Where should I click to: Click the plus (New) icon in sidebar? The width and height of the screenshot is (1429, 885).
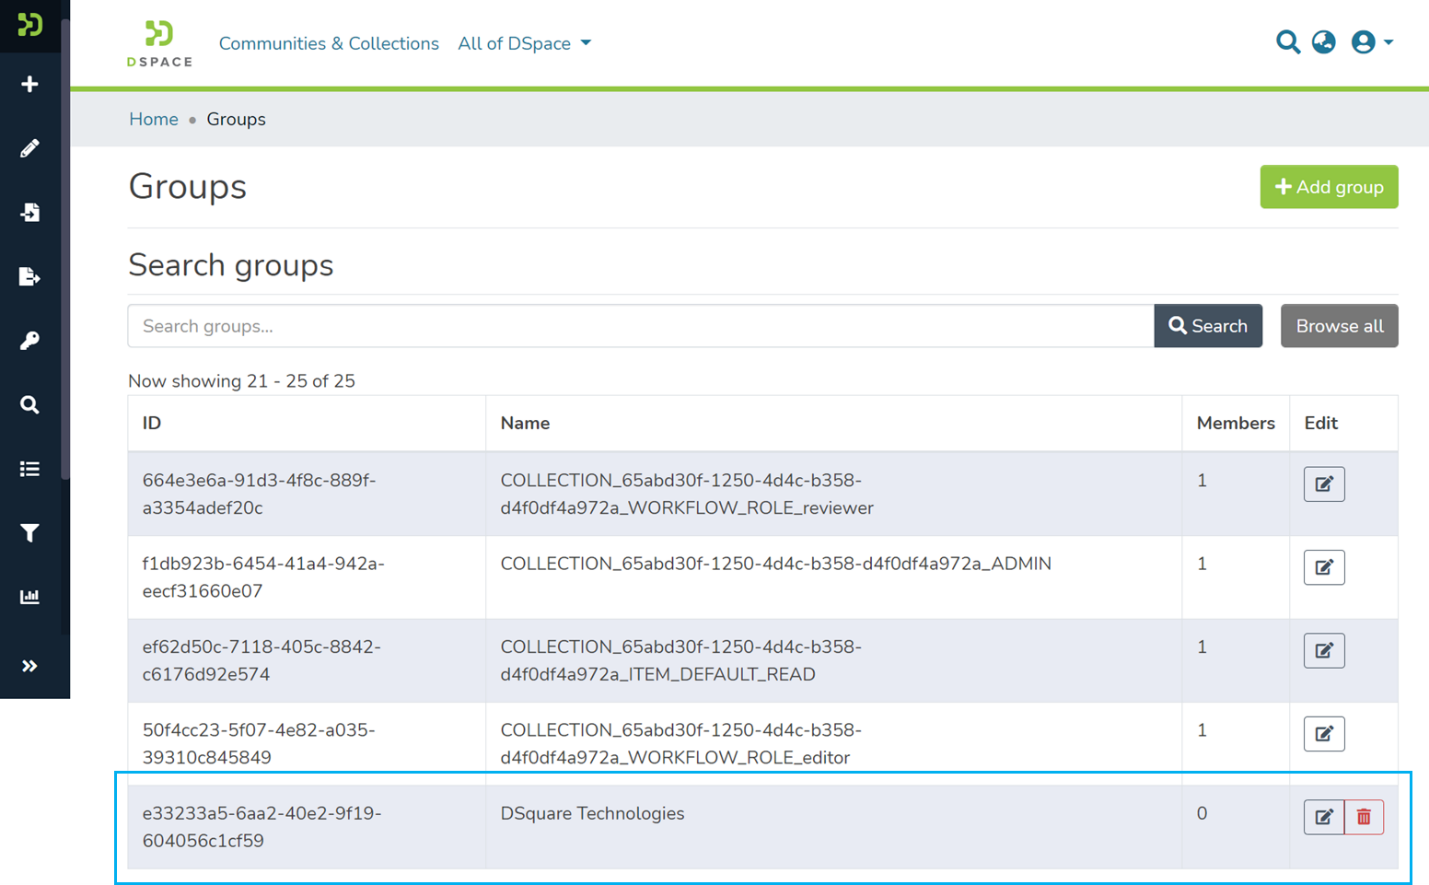pos(30,84)
